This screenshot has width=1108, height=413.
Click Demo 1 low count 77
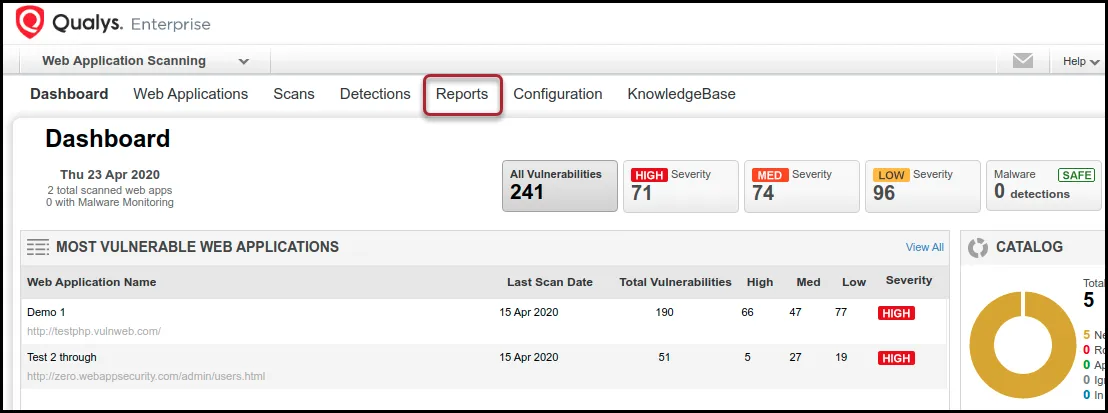click(x=841, y=312)
